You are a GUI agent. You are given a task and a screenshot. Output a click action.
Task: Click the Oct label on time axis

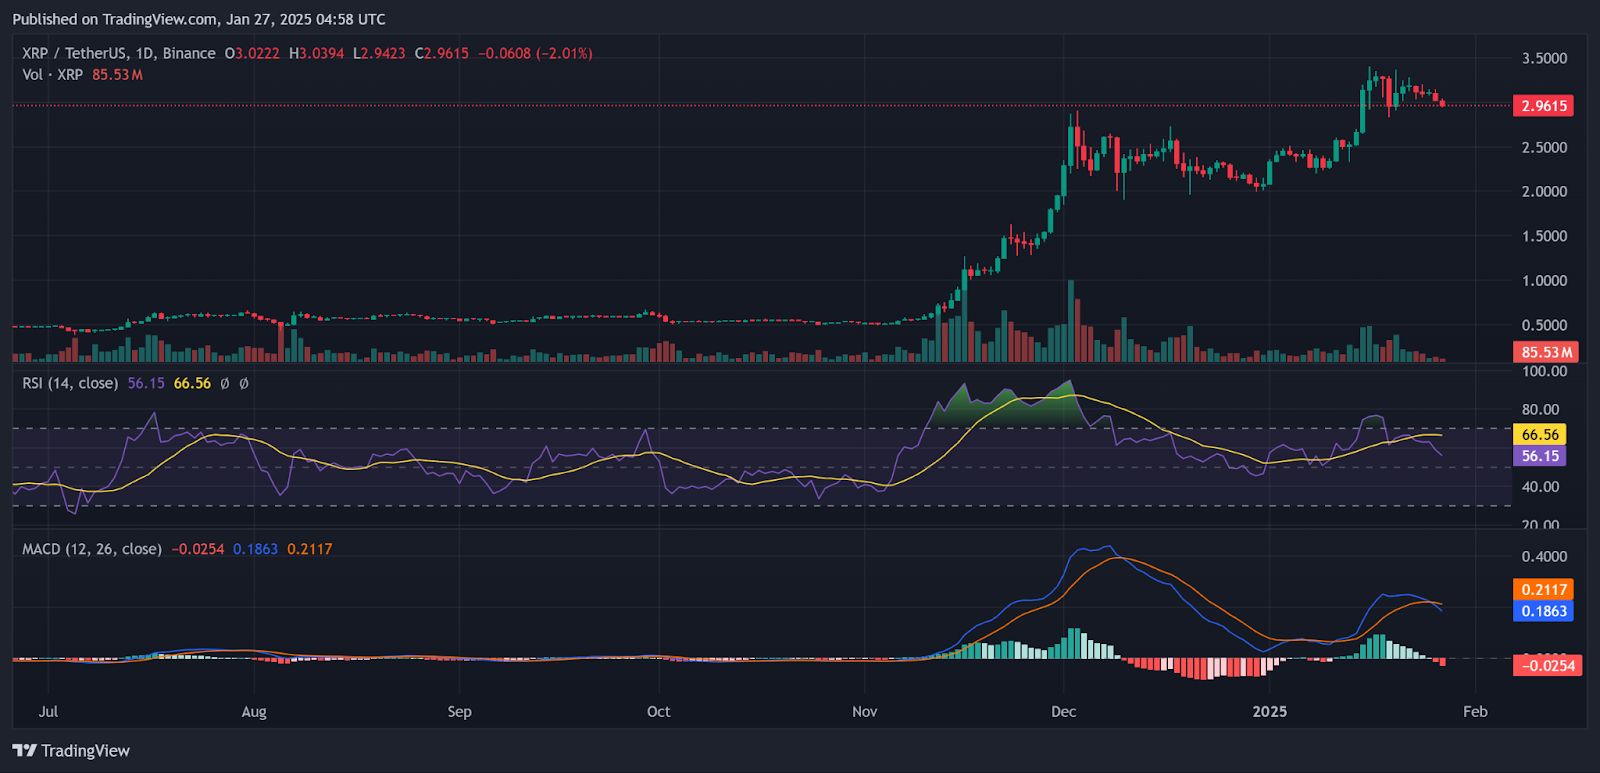[658, 711]
